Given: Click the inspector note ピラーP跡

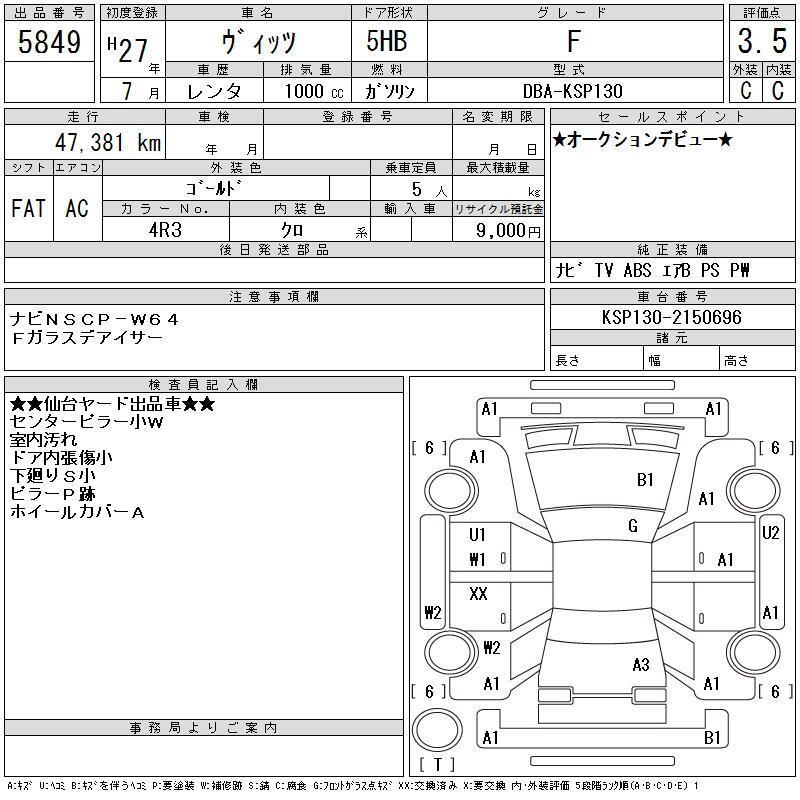Looking at the screenshot, I should pyautogui.click(x=53, y=493).
